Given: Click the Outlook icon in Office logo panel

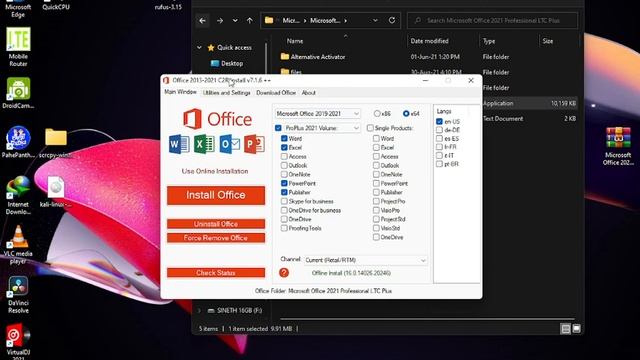Looking at the screenshot, I should coord(229,144).
